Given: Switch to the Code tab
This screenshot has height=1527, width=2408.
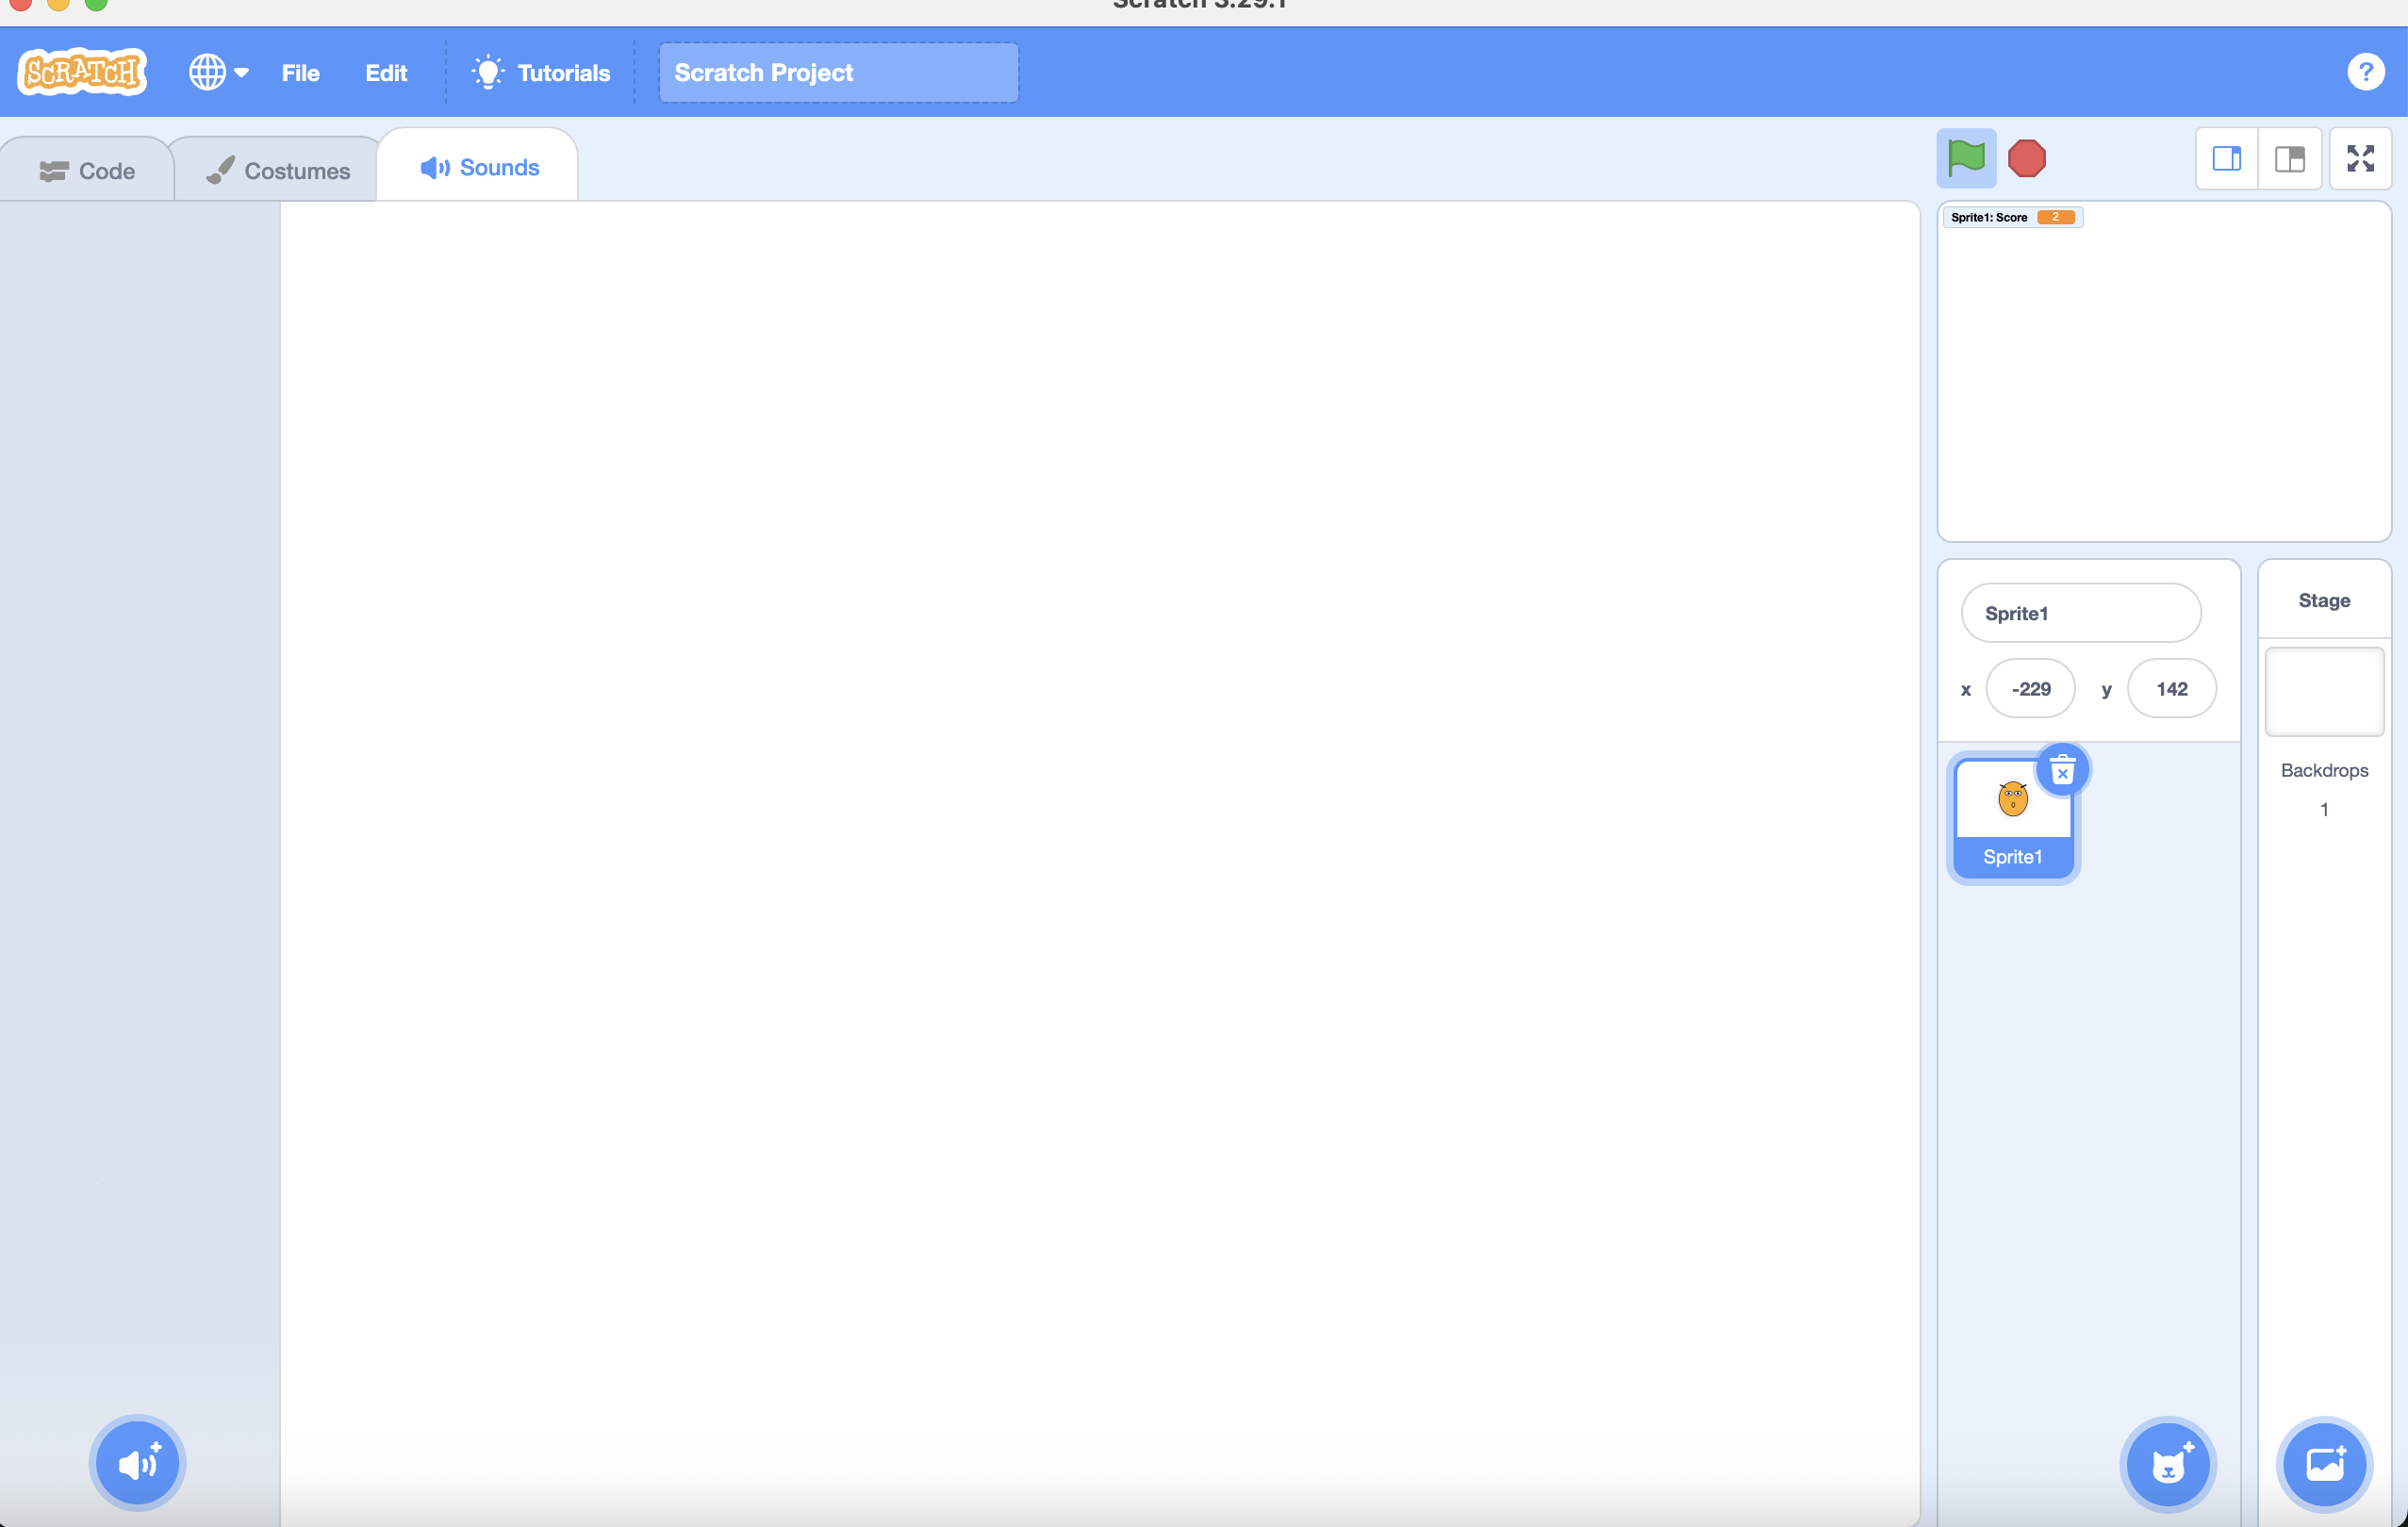Looking at the screenshot, I should click(89, 169).
